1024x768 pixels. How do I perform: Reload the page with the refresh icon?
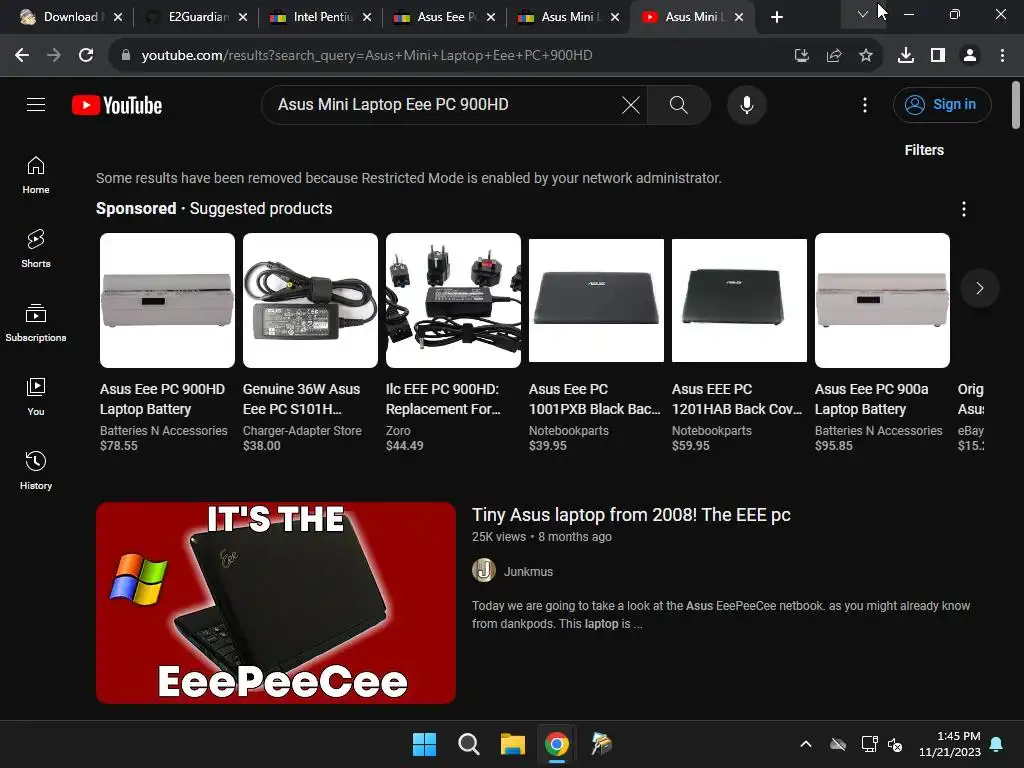tap(86, 56)
